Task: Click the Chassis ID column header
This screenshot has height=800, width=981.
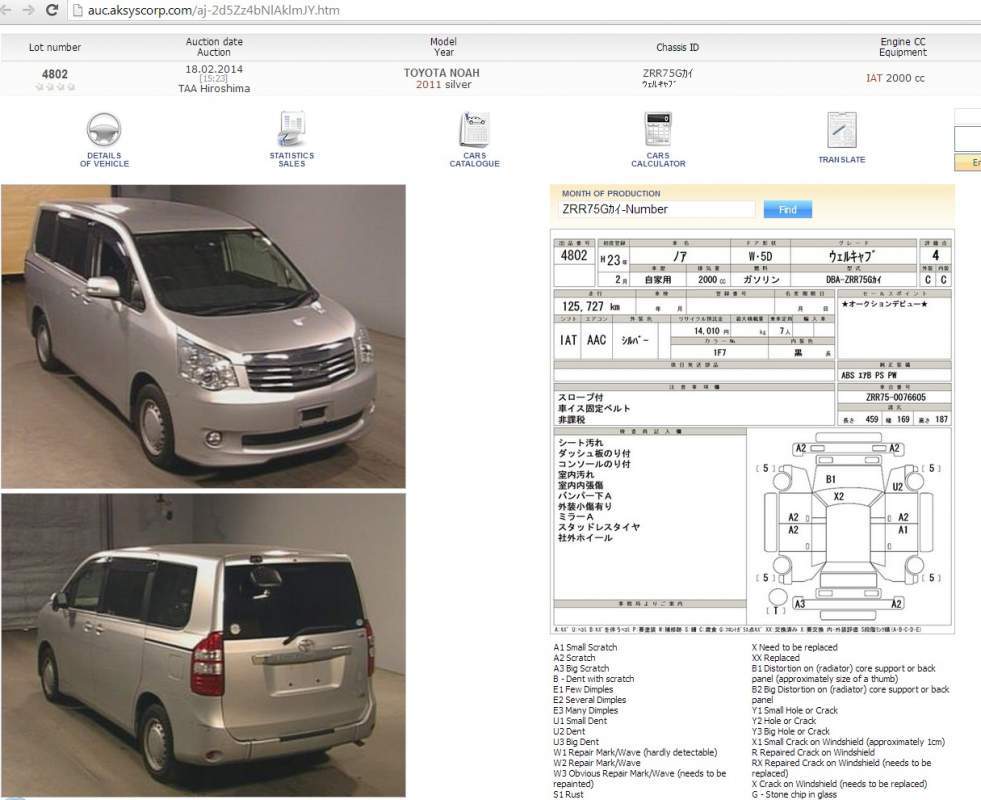Action: pos(677,47)
